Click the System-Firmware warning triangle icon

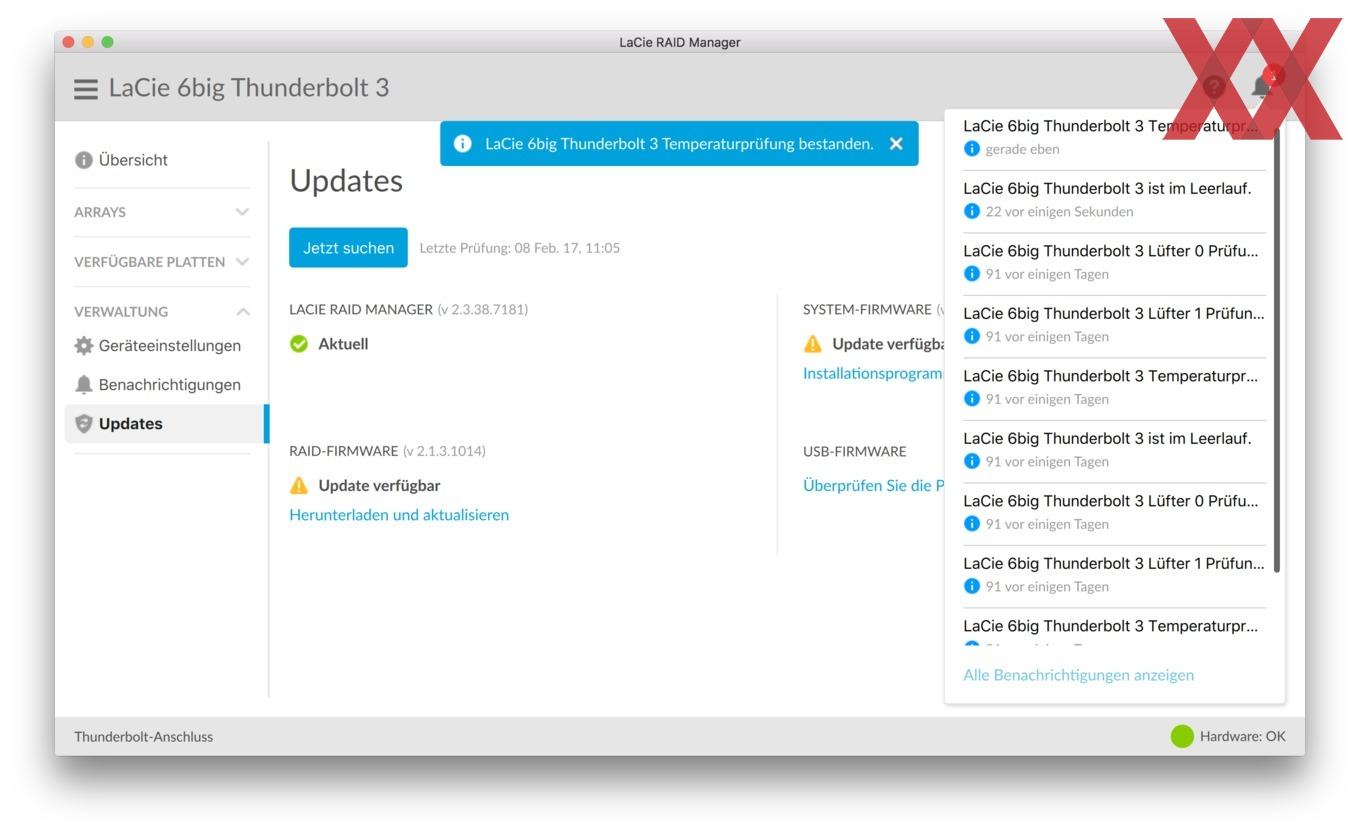(812, 344)
